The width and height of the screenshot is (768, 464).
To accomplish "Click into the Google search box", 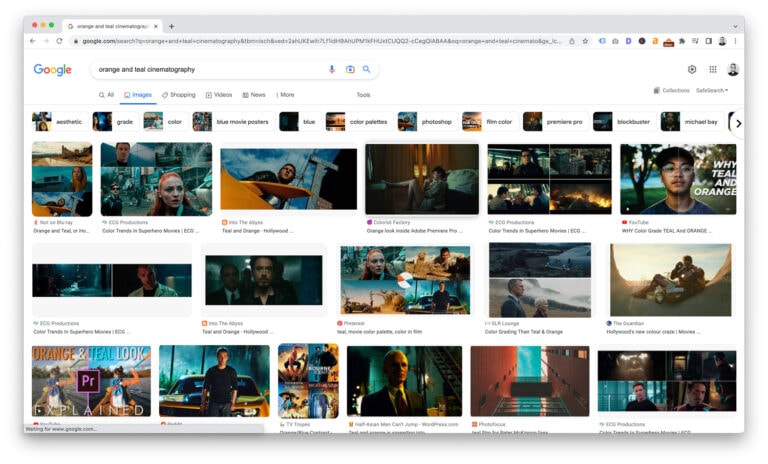I will point(205,70).
